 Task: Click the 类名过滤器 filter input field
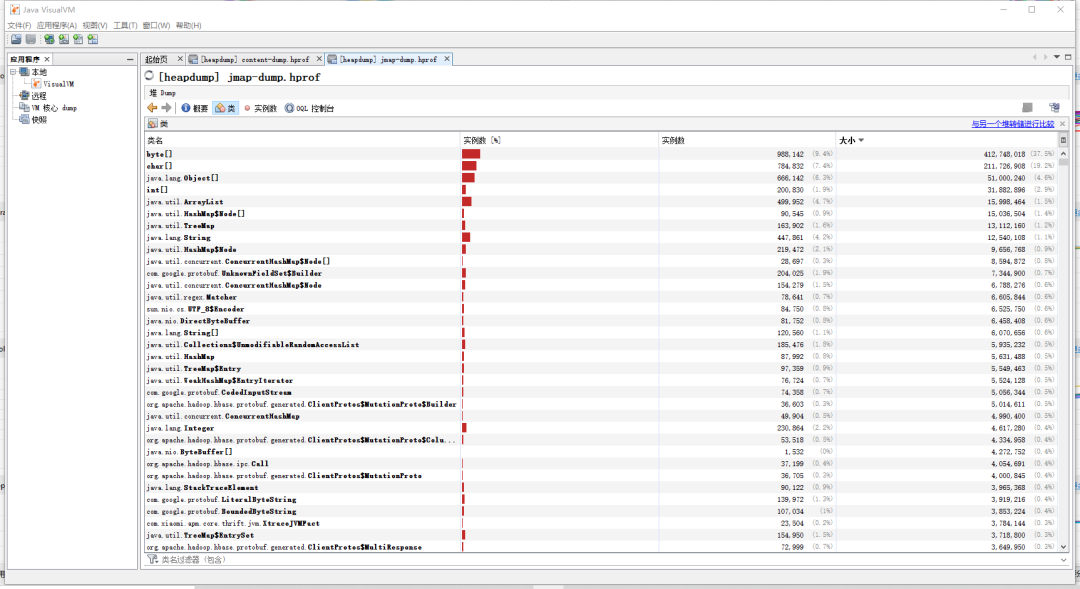click(x=606, y=559)
